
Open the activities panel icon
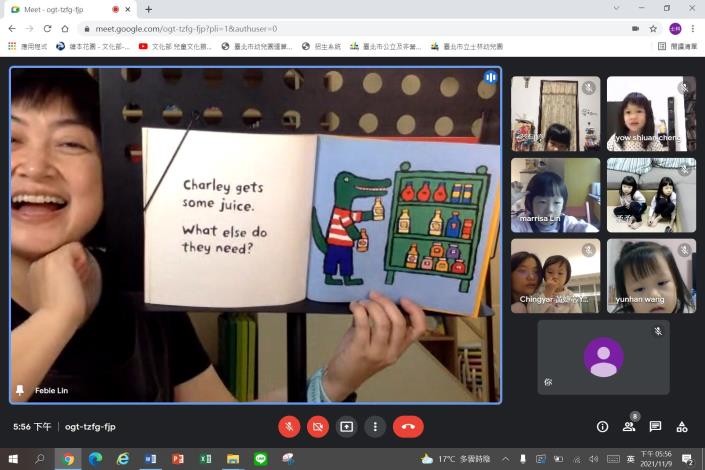tap(682, 426)
